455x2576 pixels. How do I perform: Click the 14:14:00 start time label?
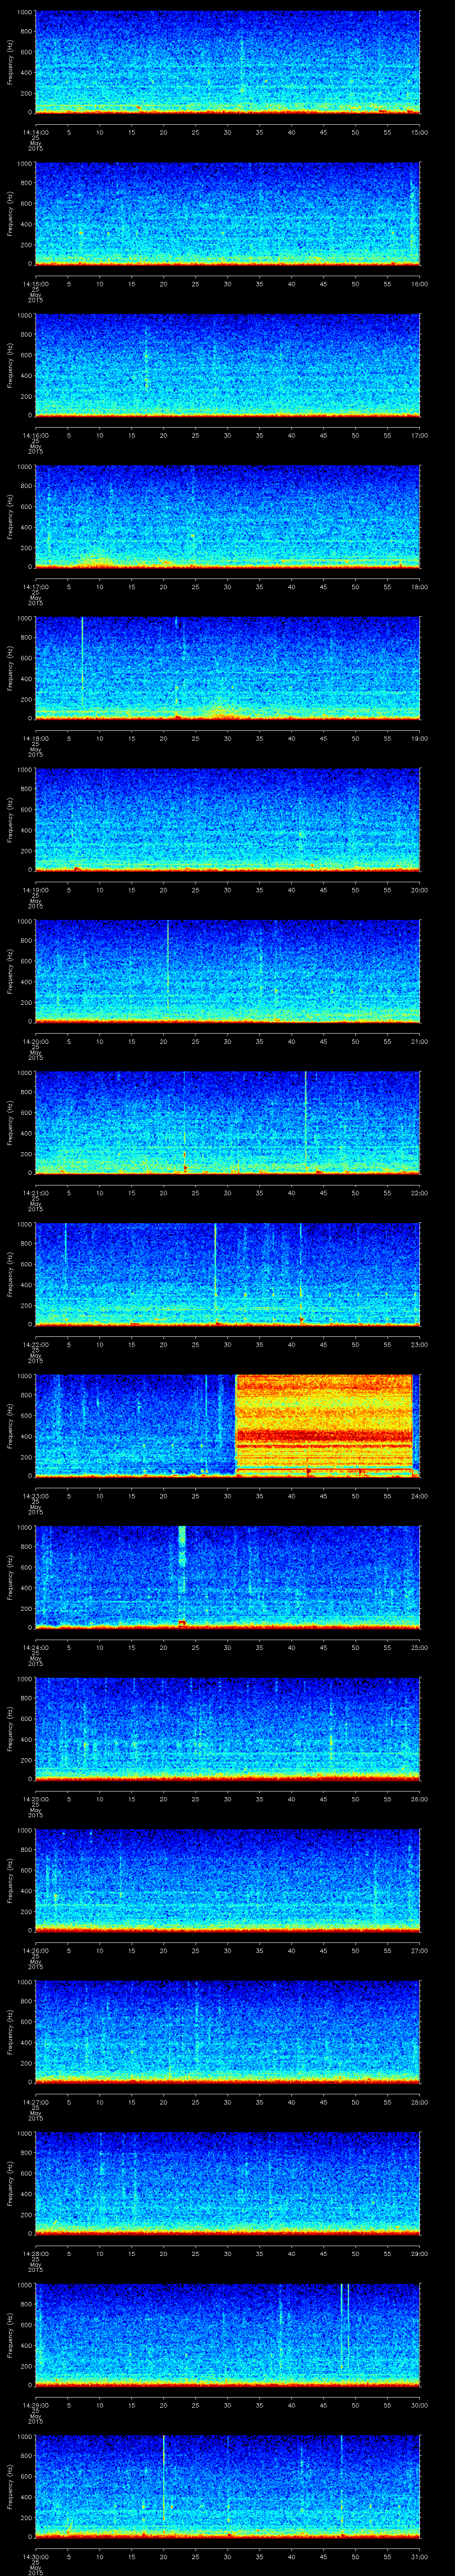(35, 132)
